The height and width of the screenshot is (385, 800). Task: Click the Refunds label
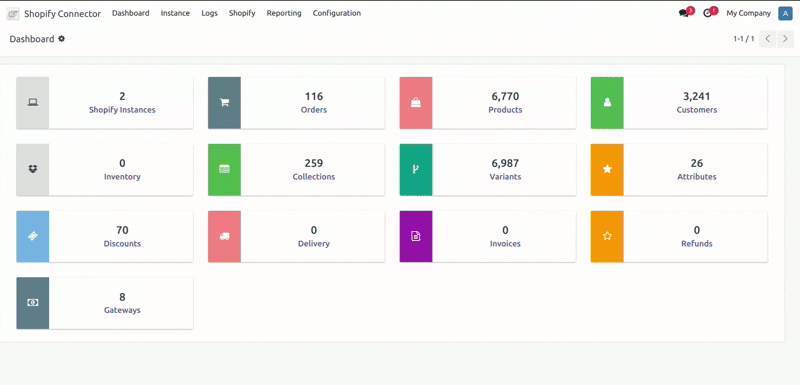coord(697,243)
